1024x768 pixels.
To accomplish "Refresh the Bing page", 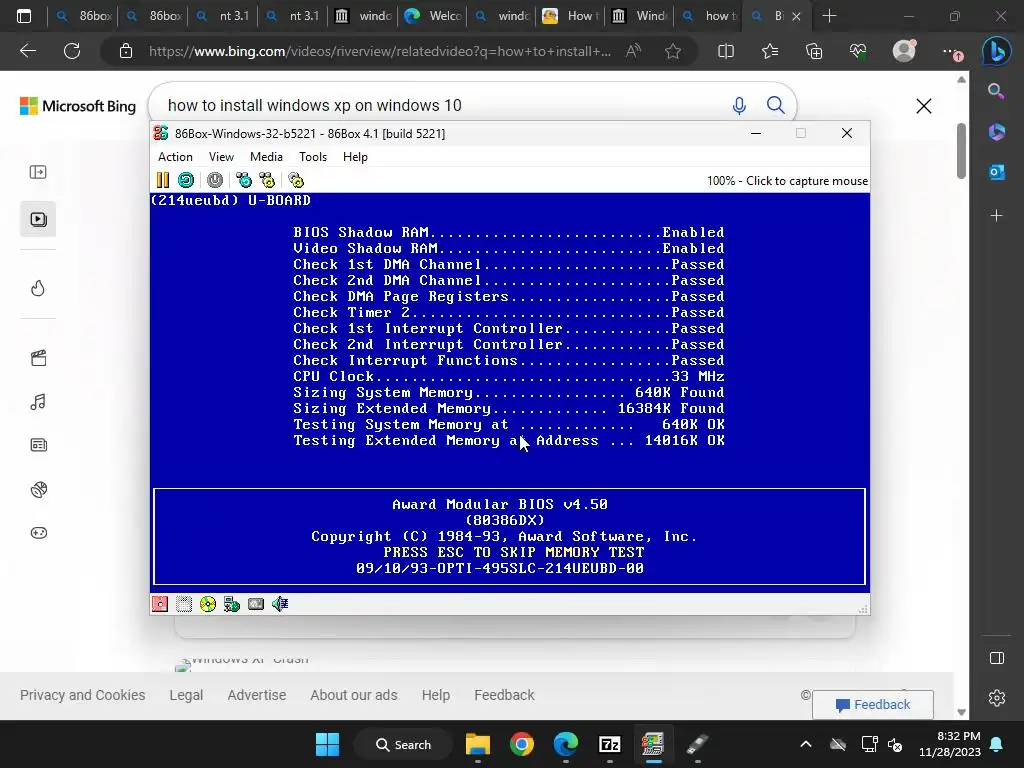I will click(x=72, y=51).
